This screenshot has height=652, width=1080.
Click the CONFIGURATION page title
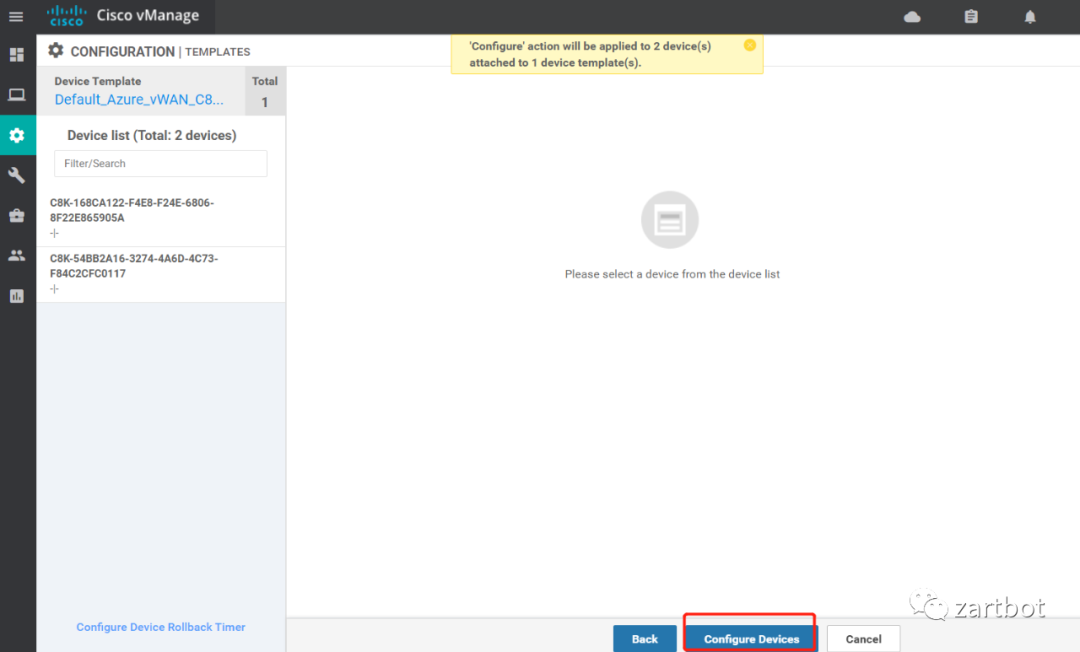point(123,52)
